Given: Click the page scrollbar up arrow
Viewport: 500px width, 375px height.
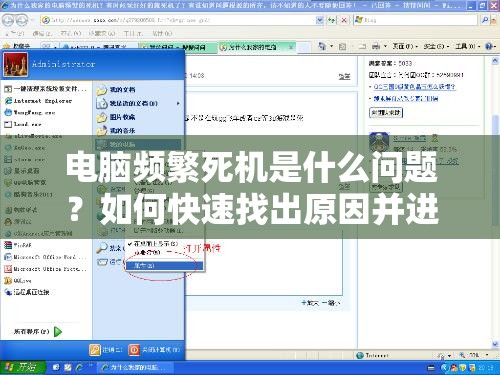Looking at the screenshot, I should coord(495,61).
